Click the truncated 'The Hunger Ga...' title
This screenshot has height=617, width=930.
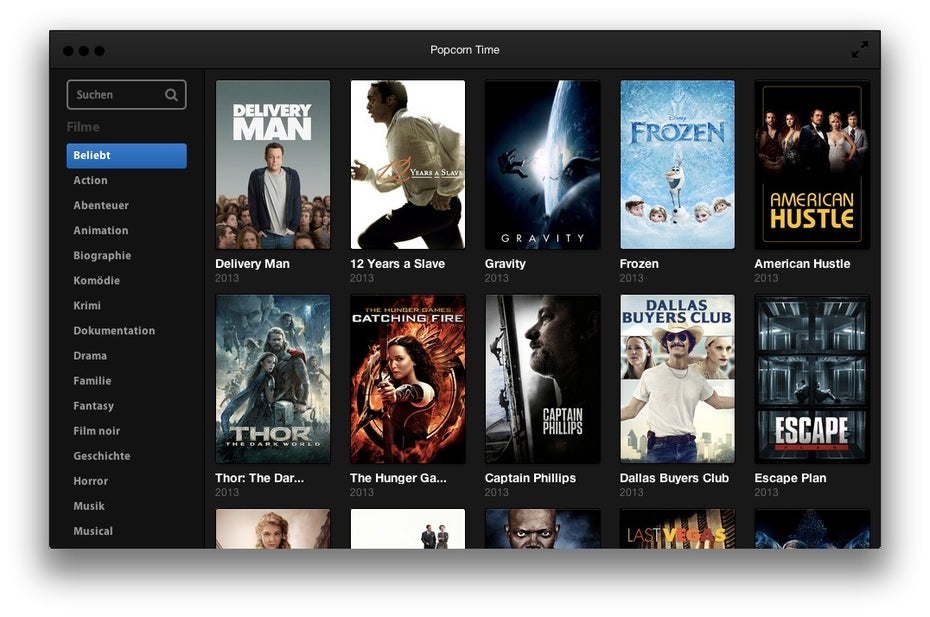pos(399,478)
